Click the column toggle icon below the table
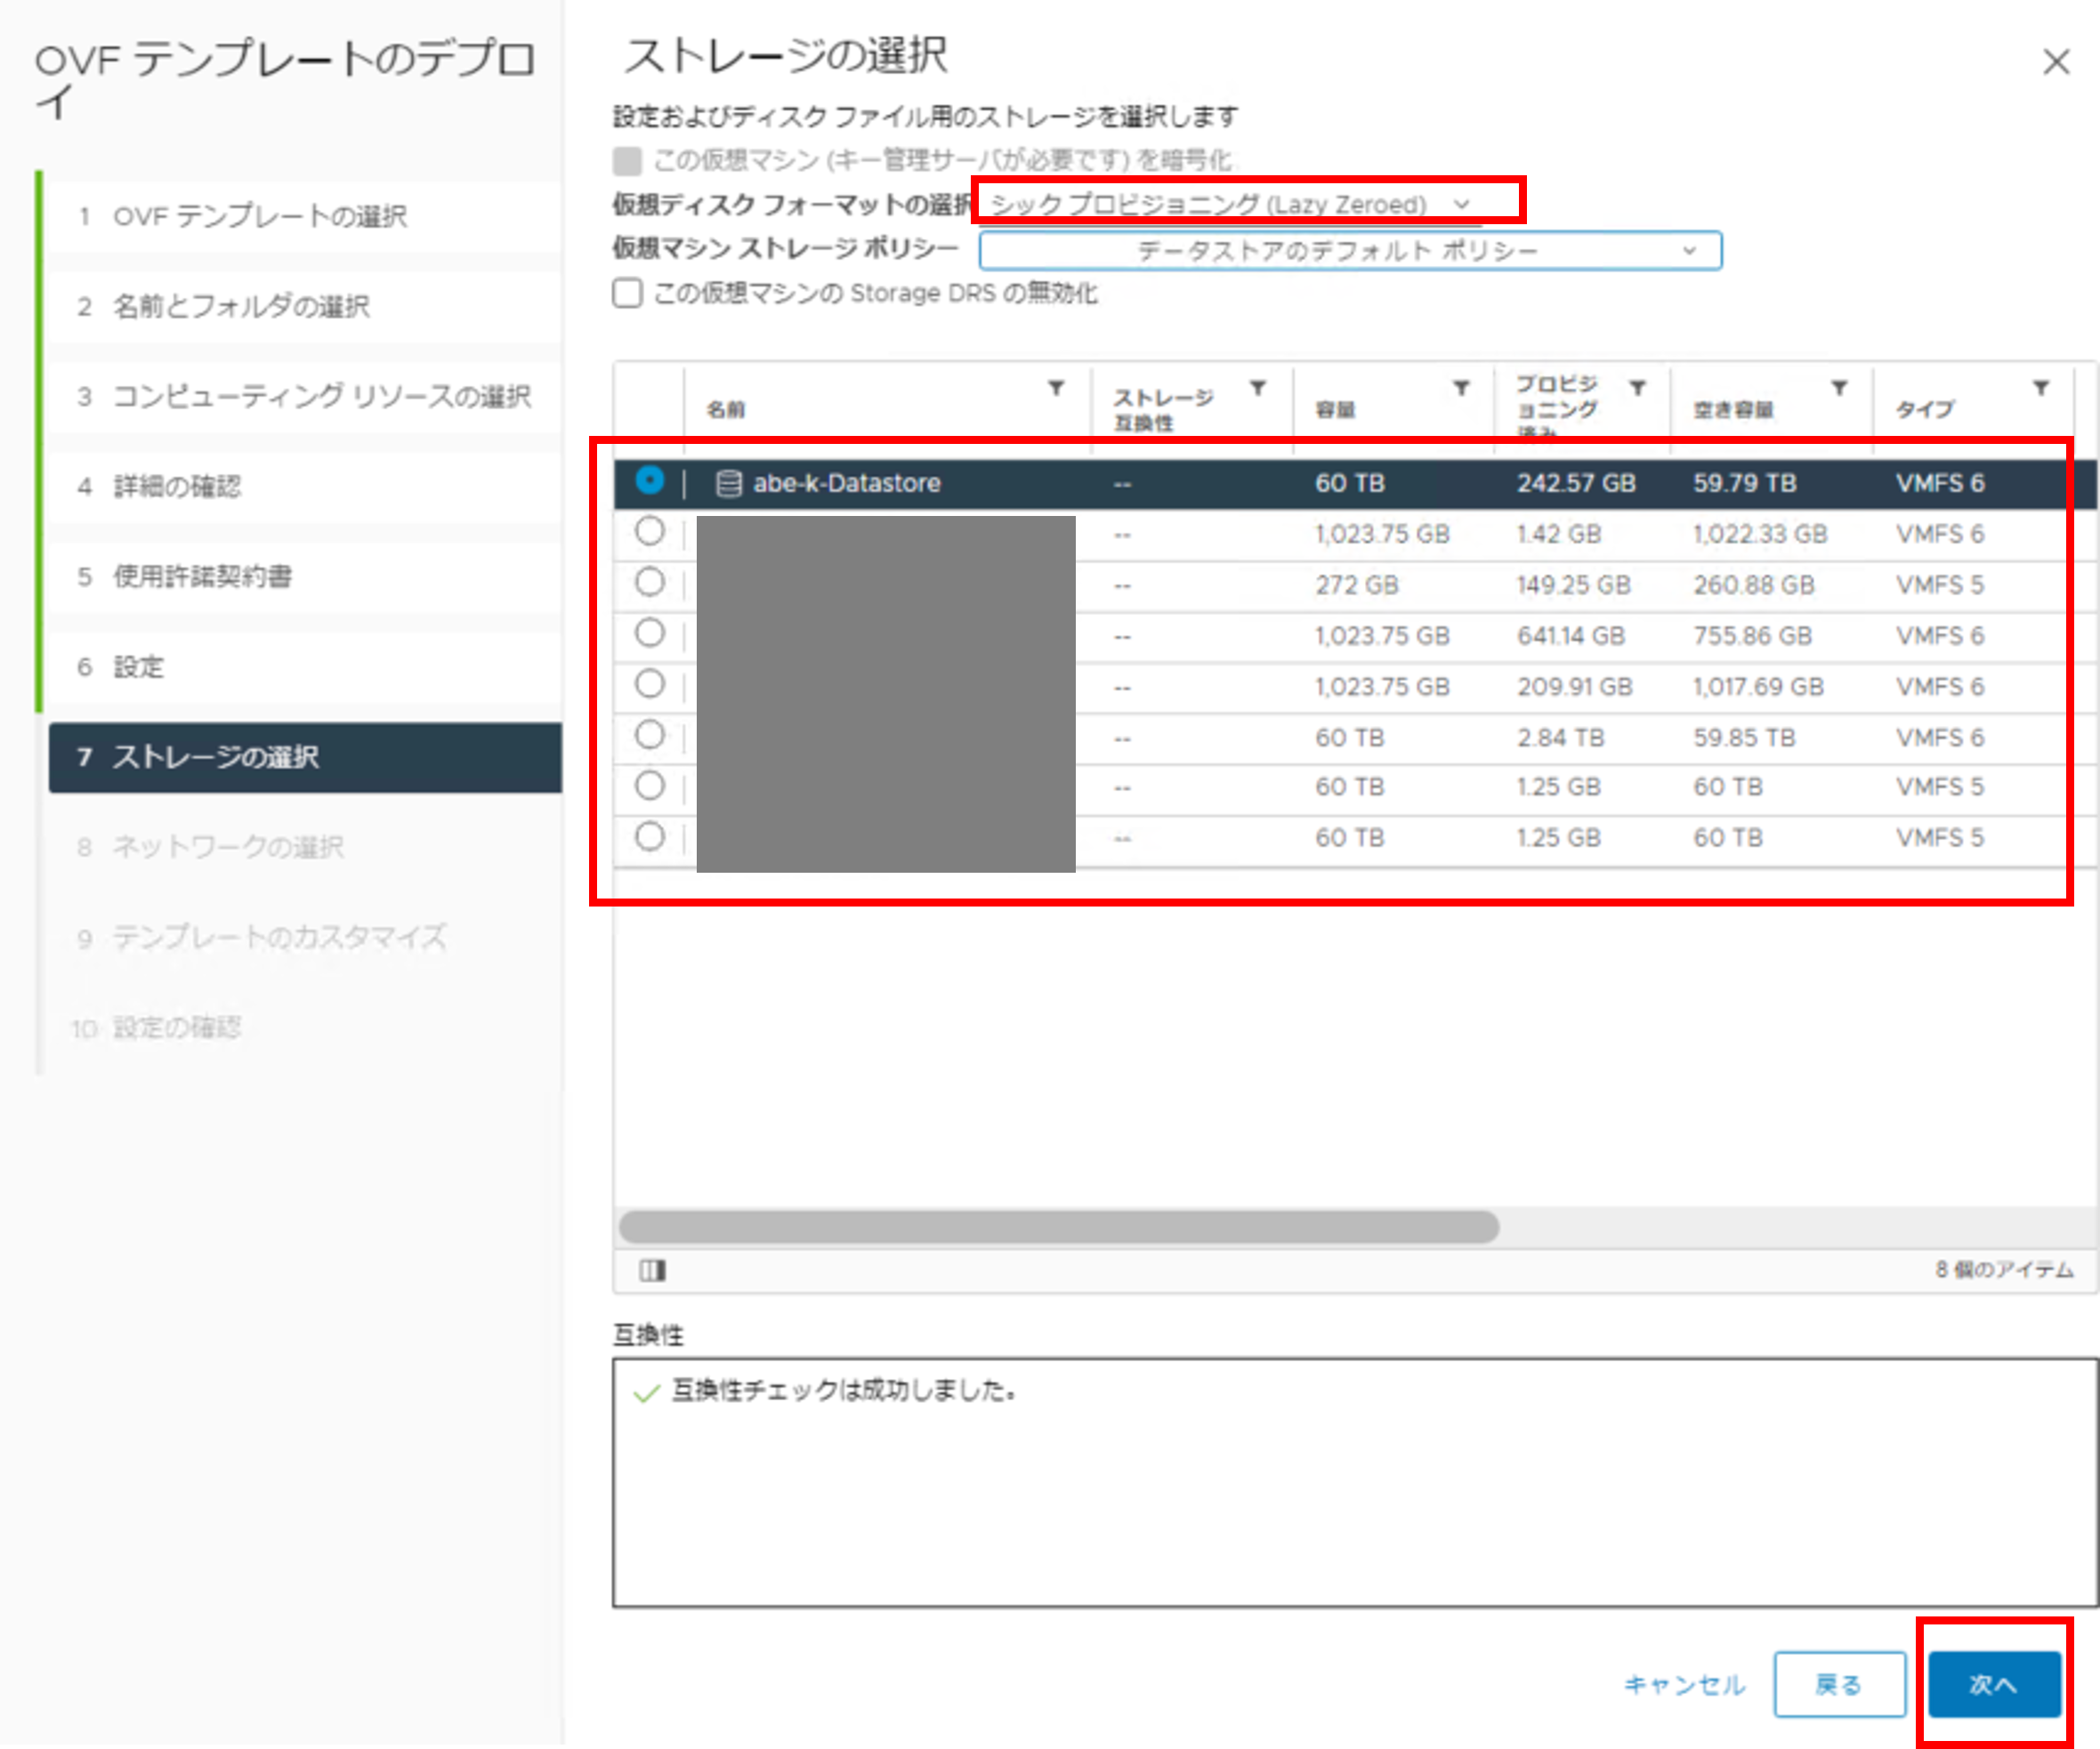 point(653,1270)
